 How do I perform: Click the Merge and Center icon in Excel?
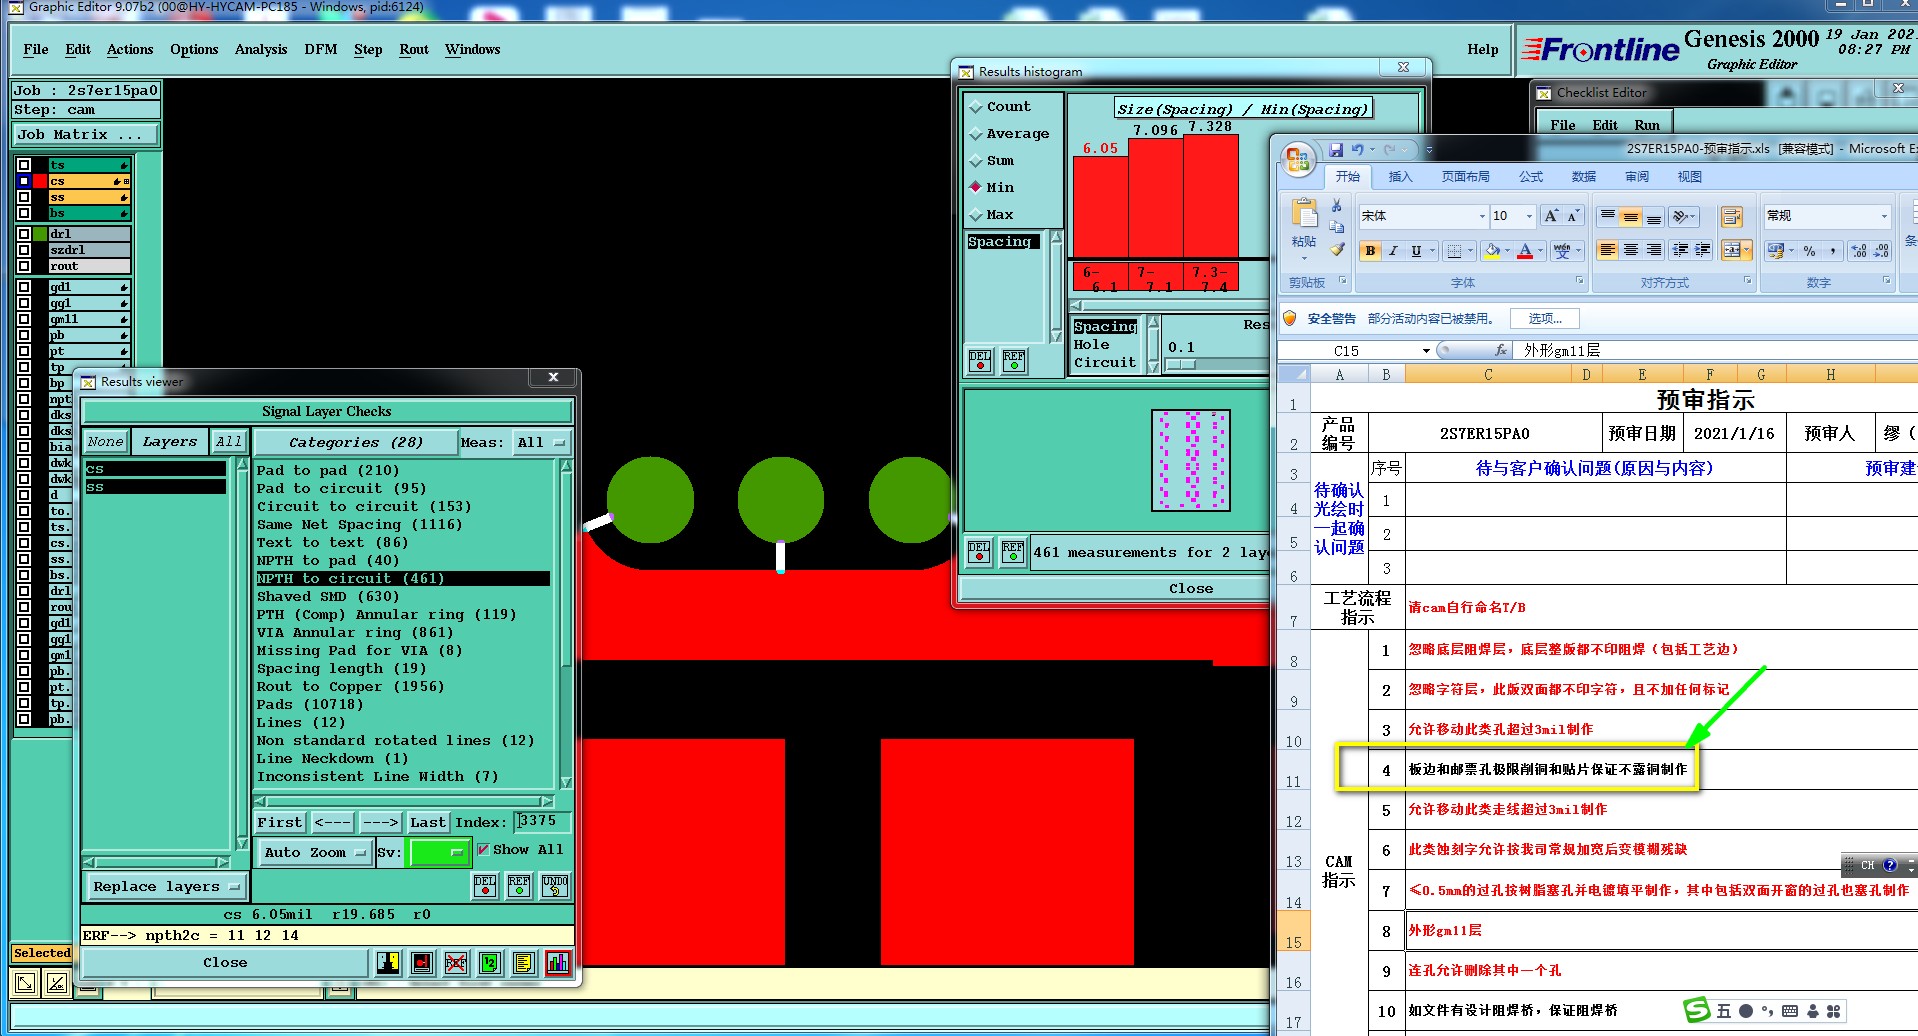[x=1732, y=250]
